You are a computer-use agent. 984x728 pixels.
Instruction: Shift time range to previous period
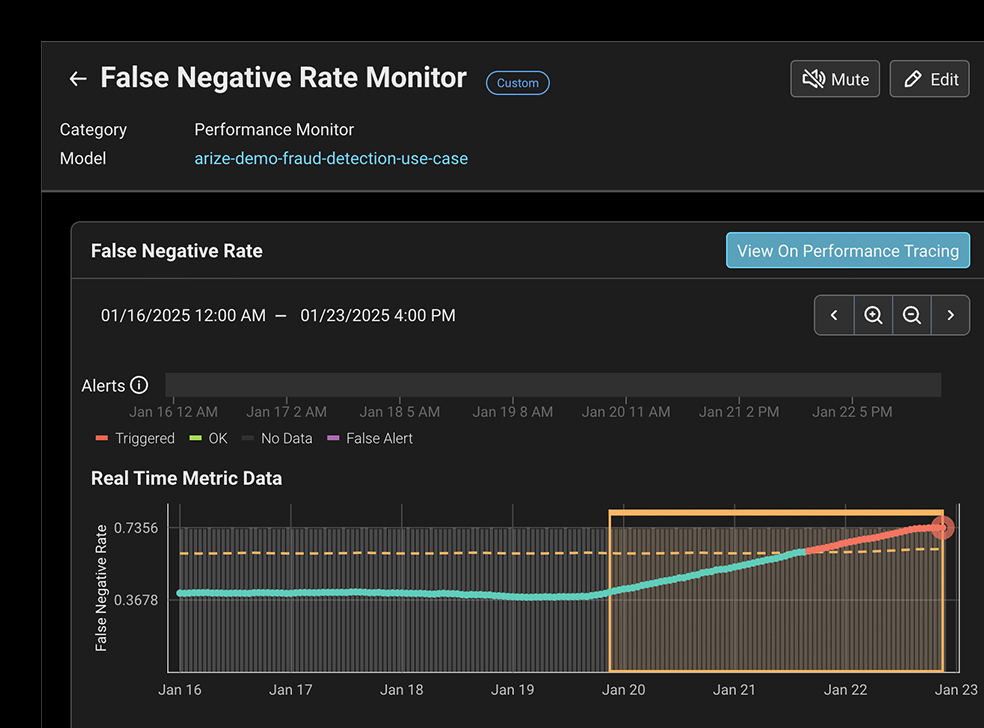(x=834, y=315)
